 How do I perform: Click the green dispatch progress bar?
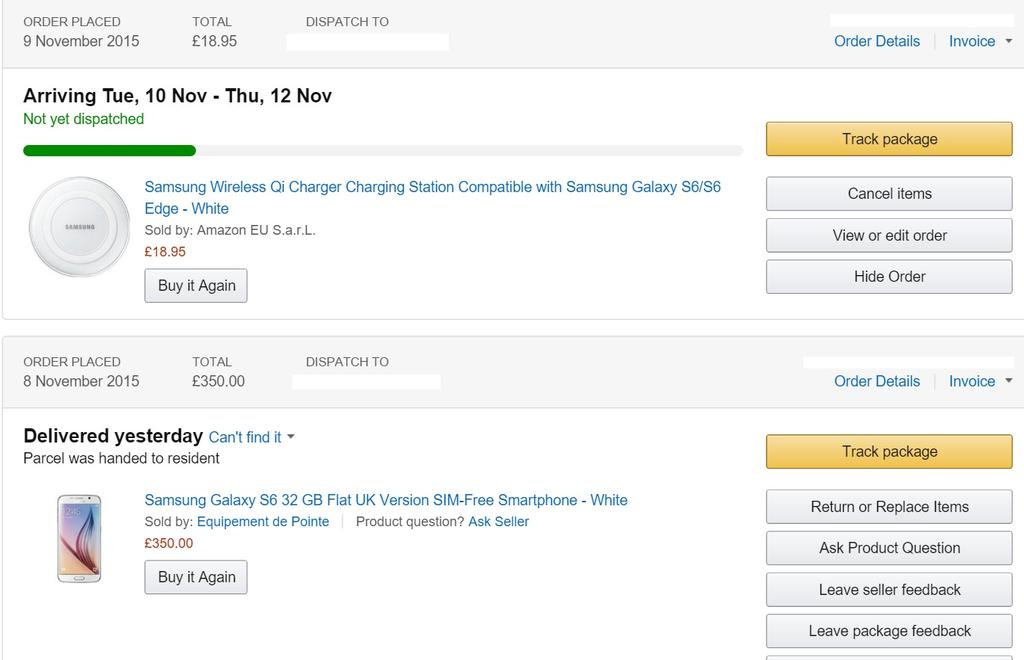pos(110,151)
